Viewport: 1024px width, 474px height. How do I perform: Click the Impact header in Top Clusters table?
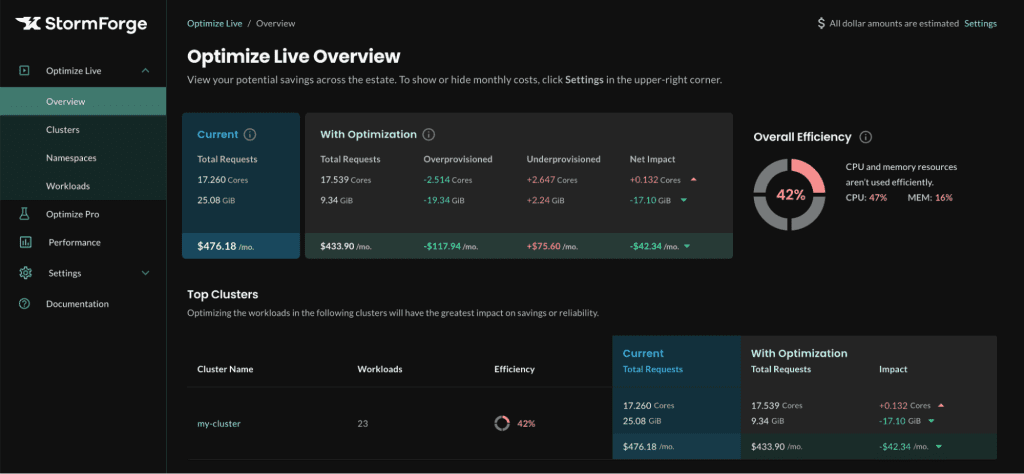893,369
